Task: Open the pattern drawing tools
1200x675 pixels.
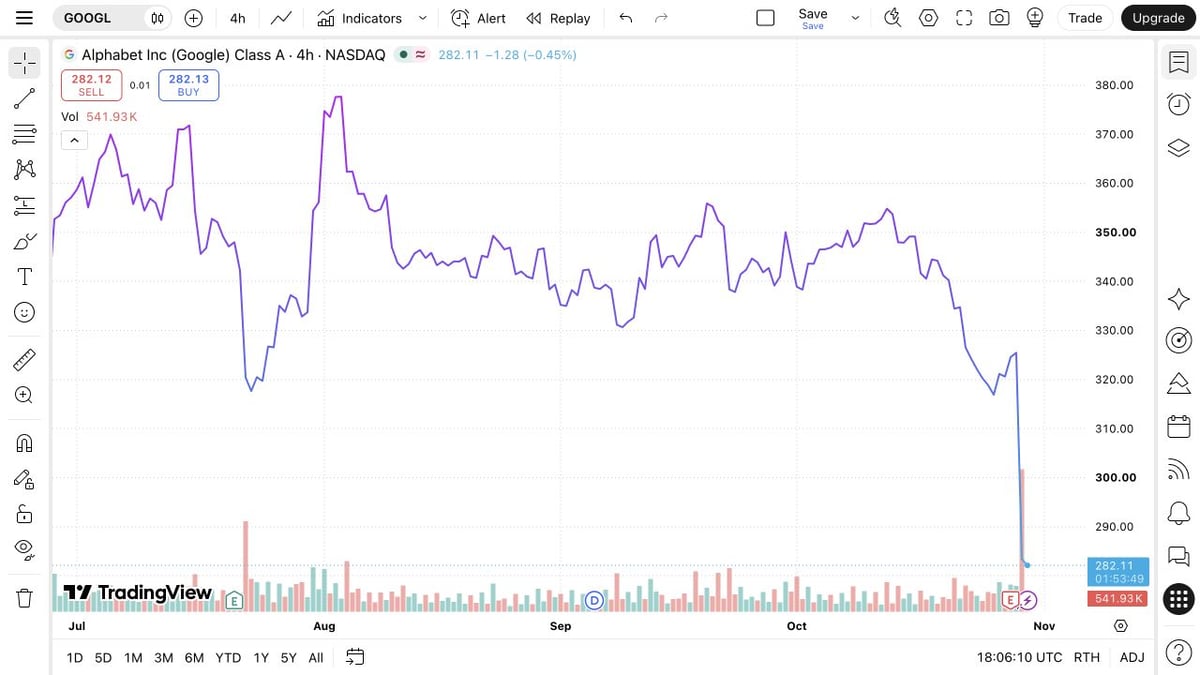Action: 24,170
